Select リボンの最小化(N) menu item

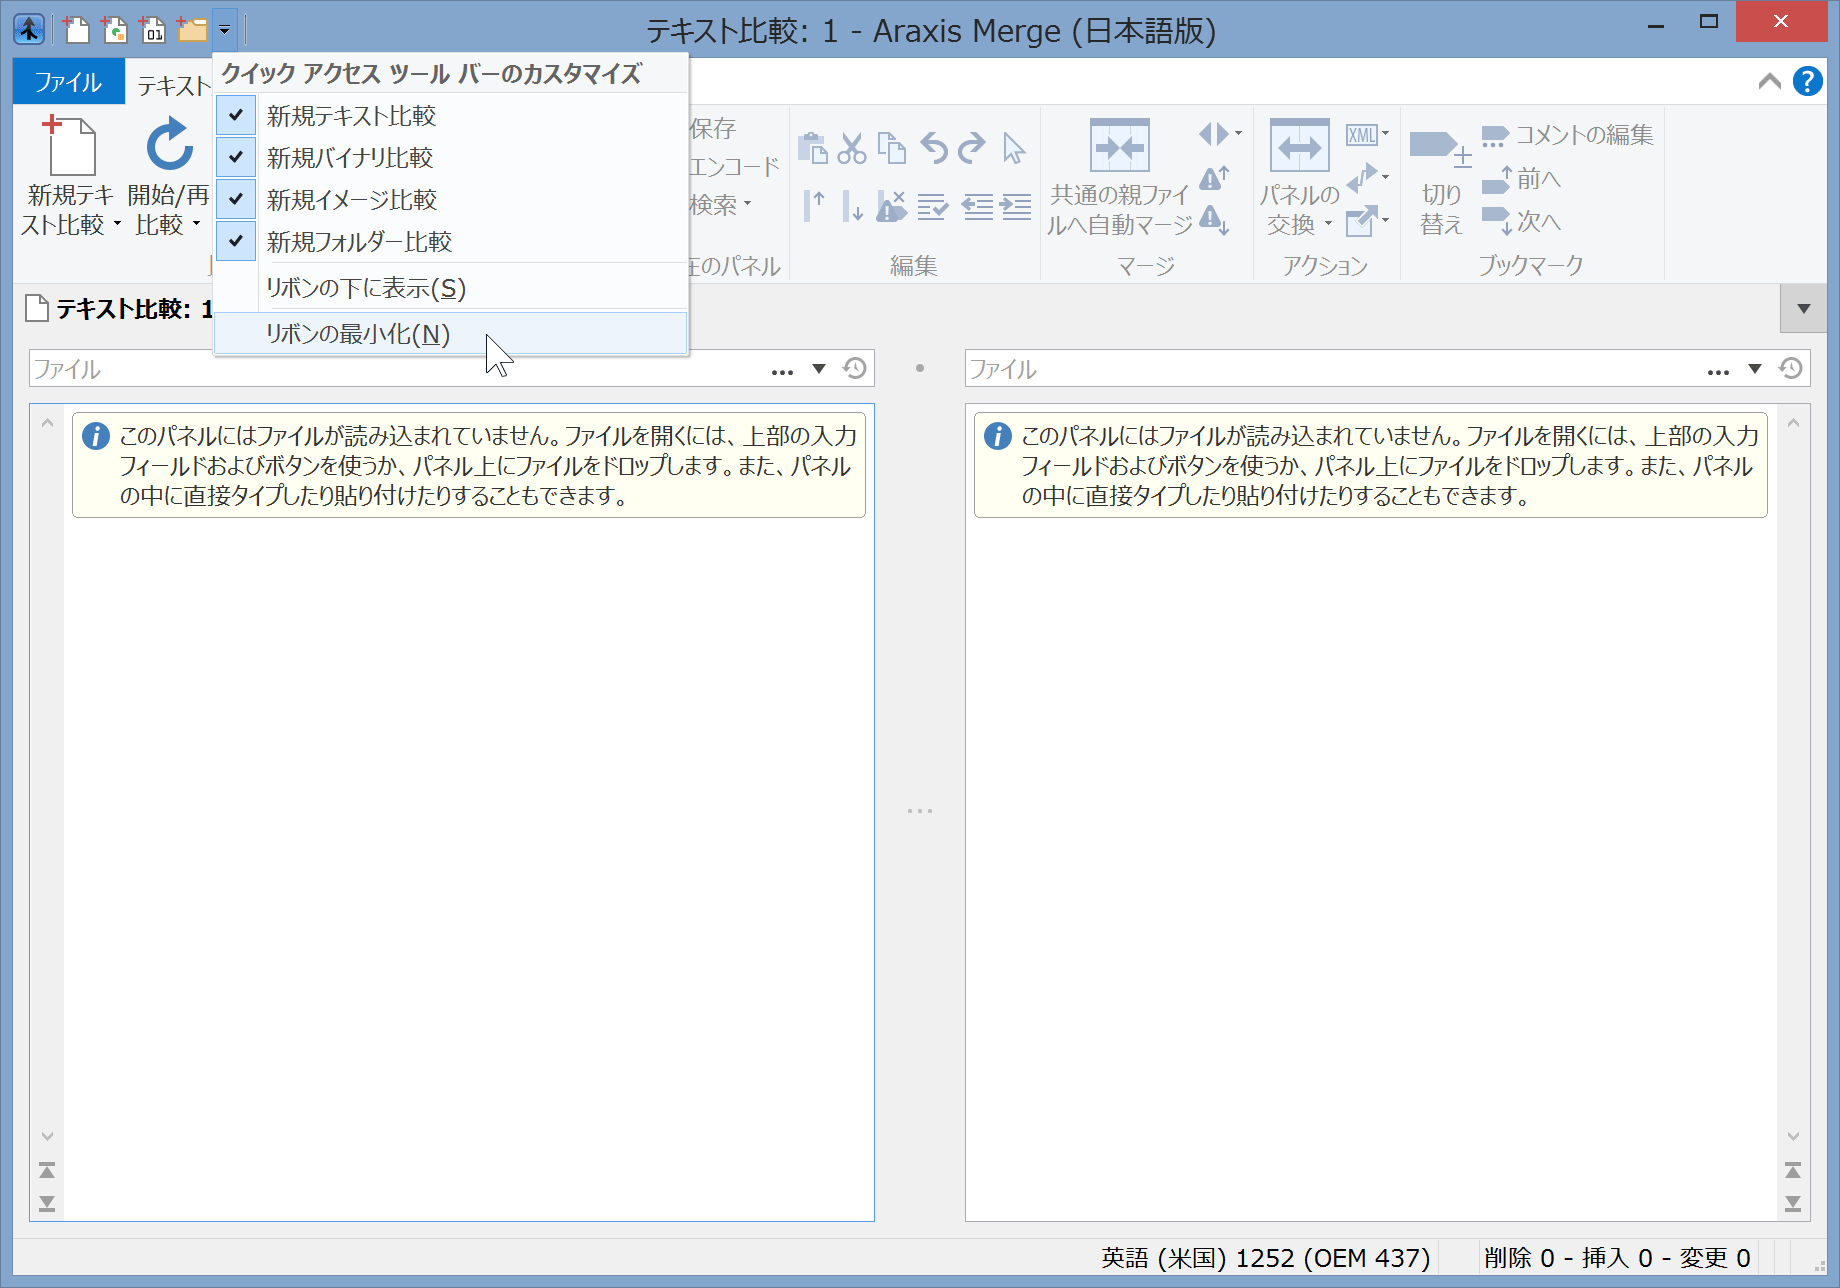(357, 334)
